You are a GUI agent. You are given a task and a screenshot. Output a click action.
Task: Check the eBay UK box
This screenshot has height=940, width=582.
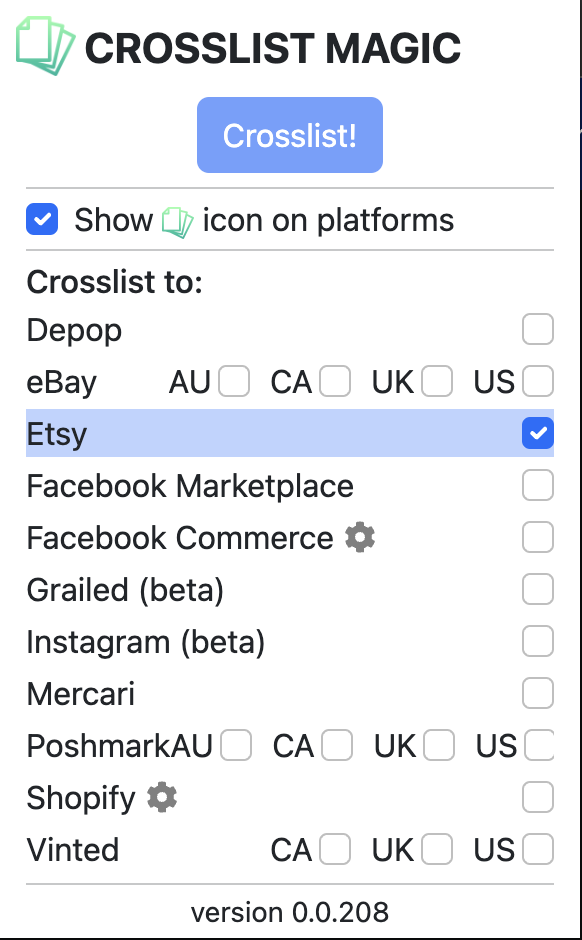click(436, 381)
